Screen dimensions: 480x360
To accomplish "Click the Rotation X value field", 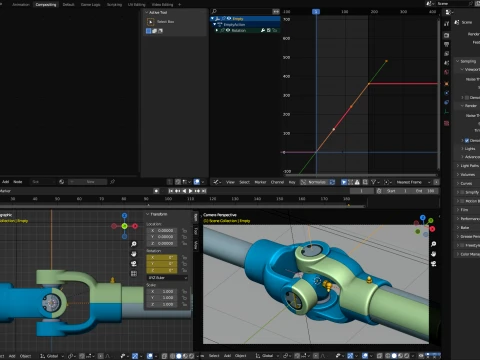I will [x=162, y=258].
